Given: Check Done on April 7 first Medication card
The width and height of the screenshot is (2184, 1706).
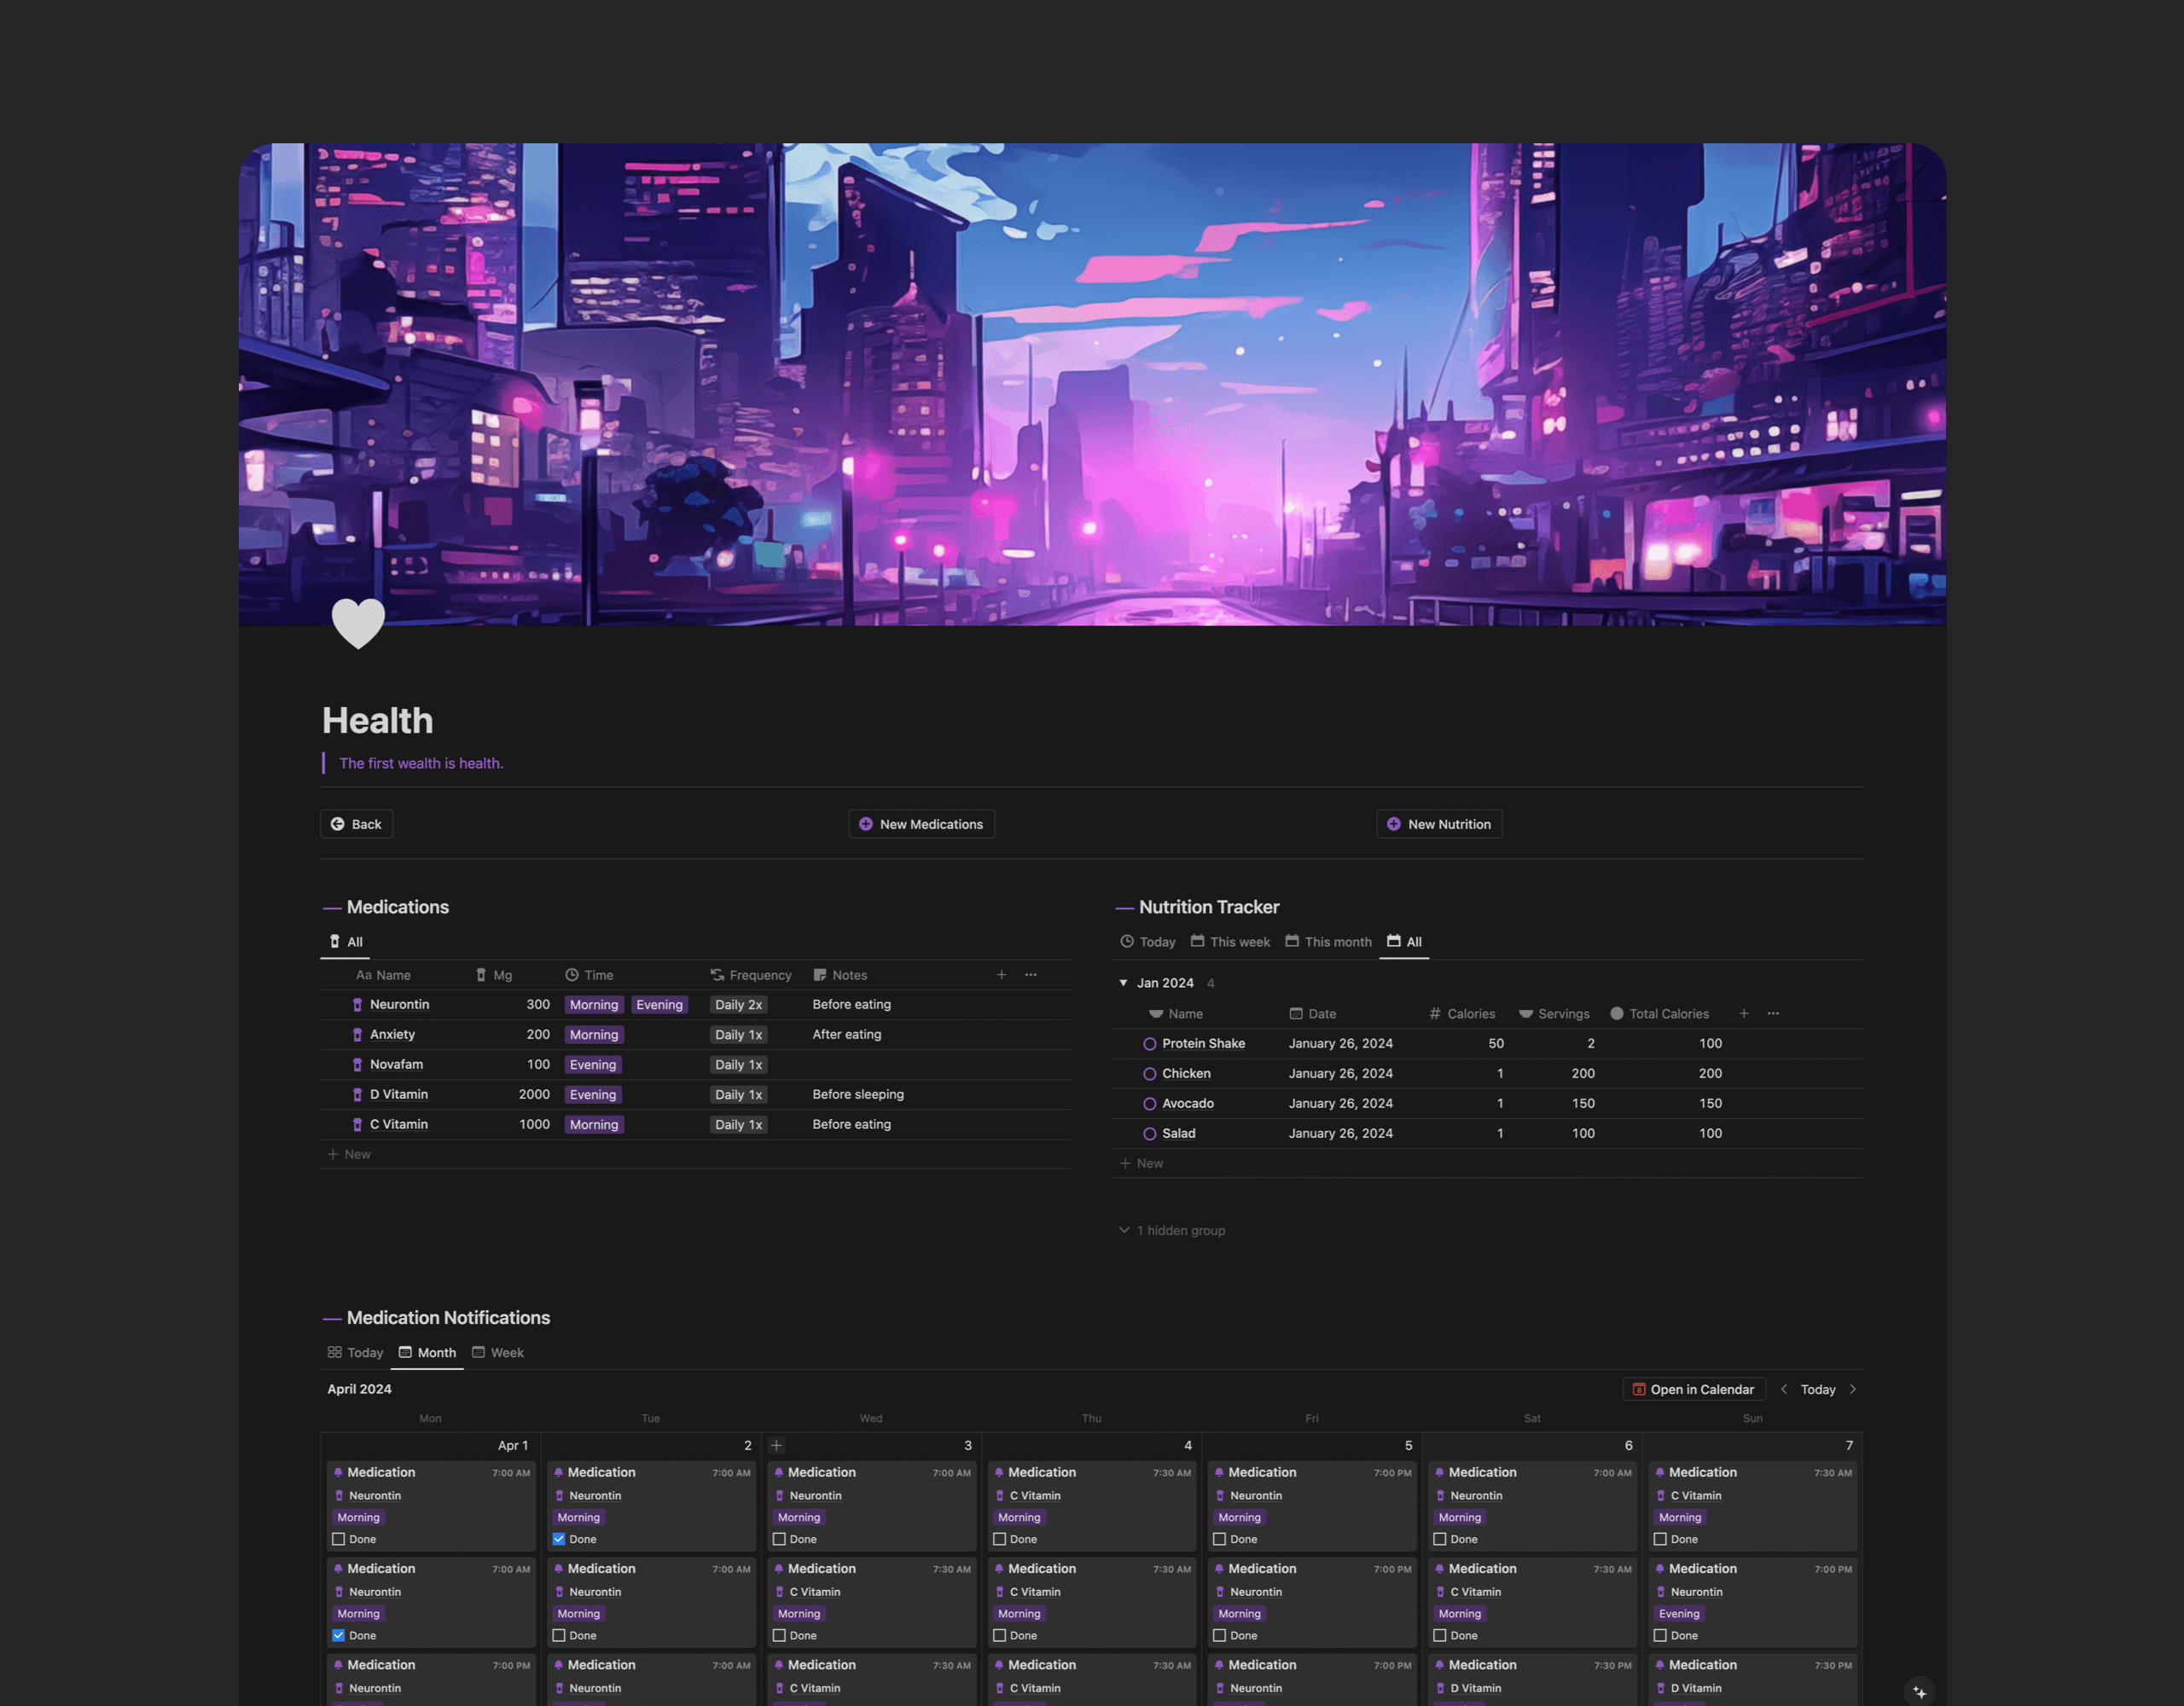Looking at the screenshot, I should coord(1660,1540).
